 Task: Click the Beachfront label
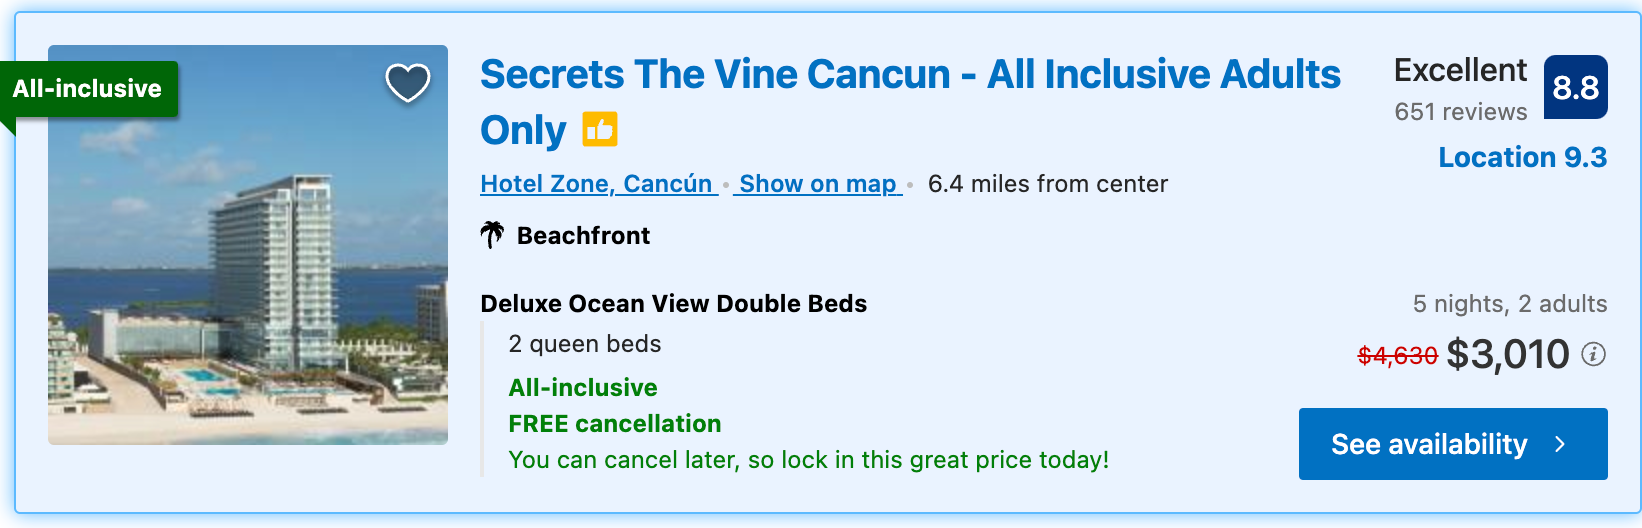tap(583, 236)
